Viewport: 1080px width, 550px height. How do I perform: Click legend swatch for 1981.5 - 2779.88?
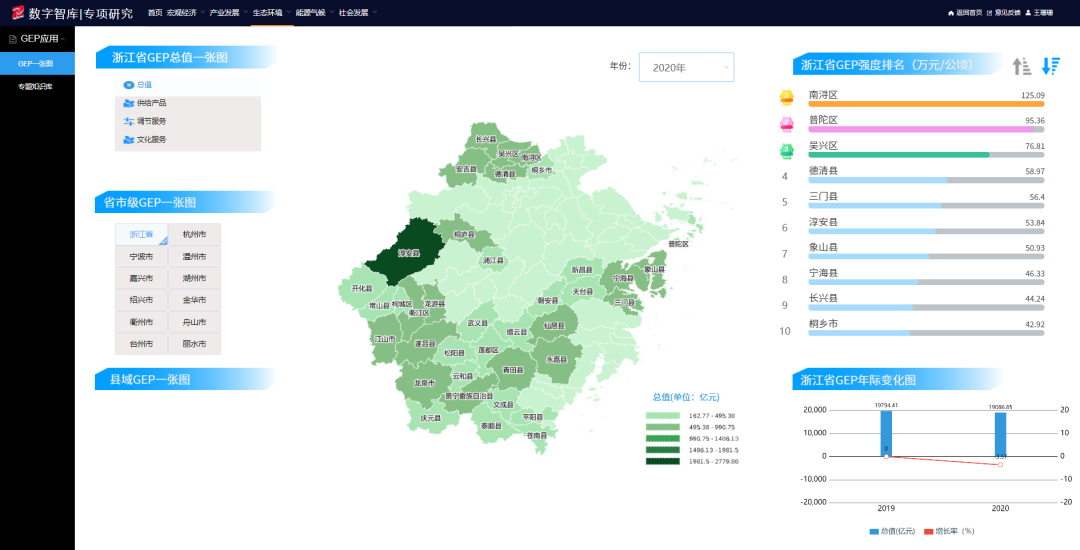coord(662,461)
